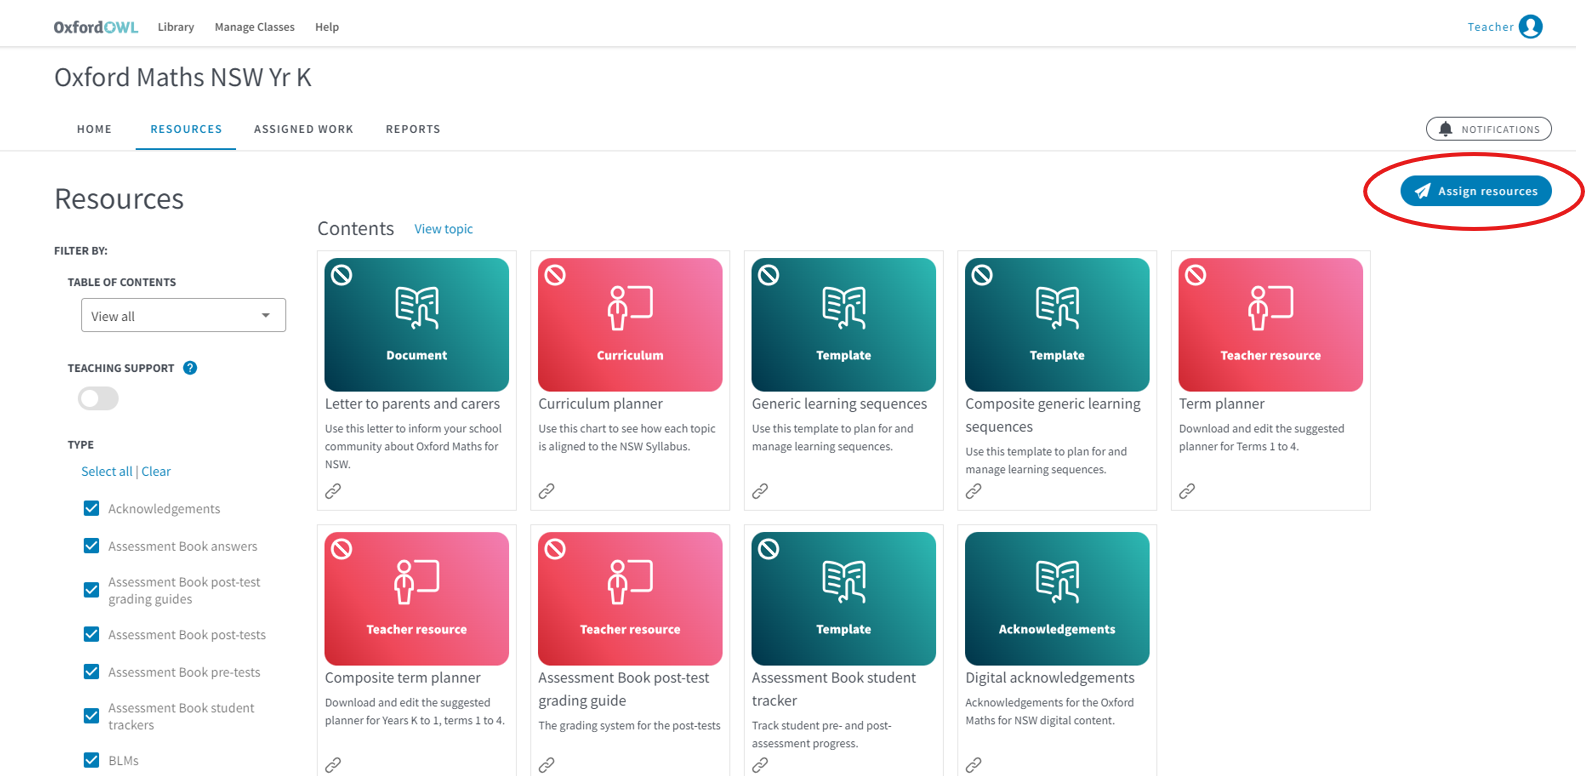This screenshot has height=776, width=1585.
Task: Click the link icon under Letter to parents and carers
Action: (x=333, y=491)
